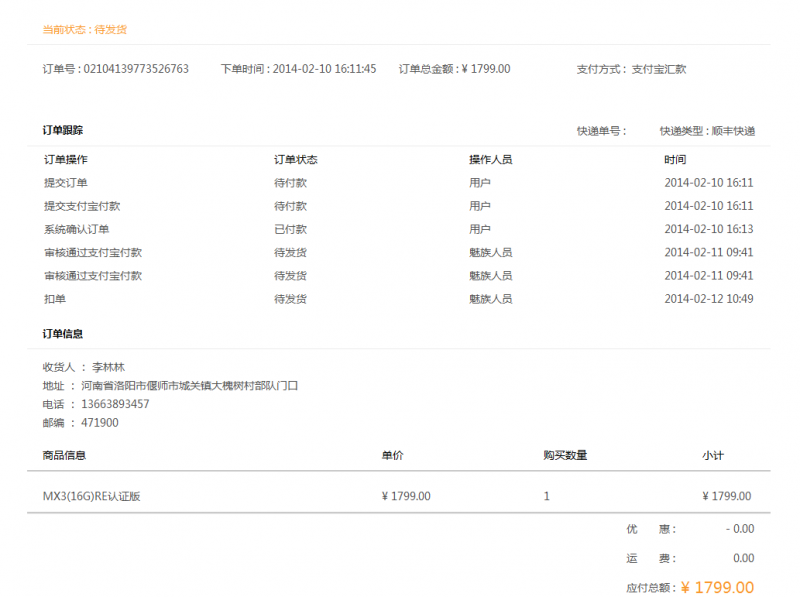
Task: Click the order time 2014-02-10 16:11:45
Action: point(324,69)
